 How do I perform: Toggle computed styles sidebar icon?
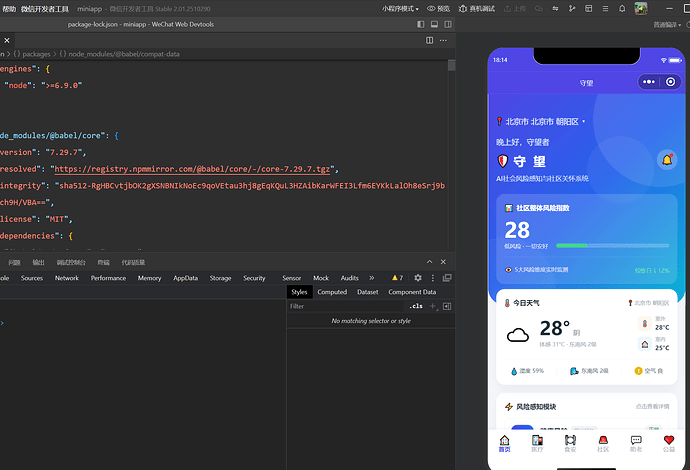click(x=447, y=306)
